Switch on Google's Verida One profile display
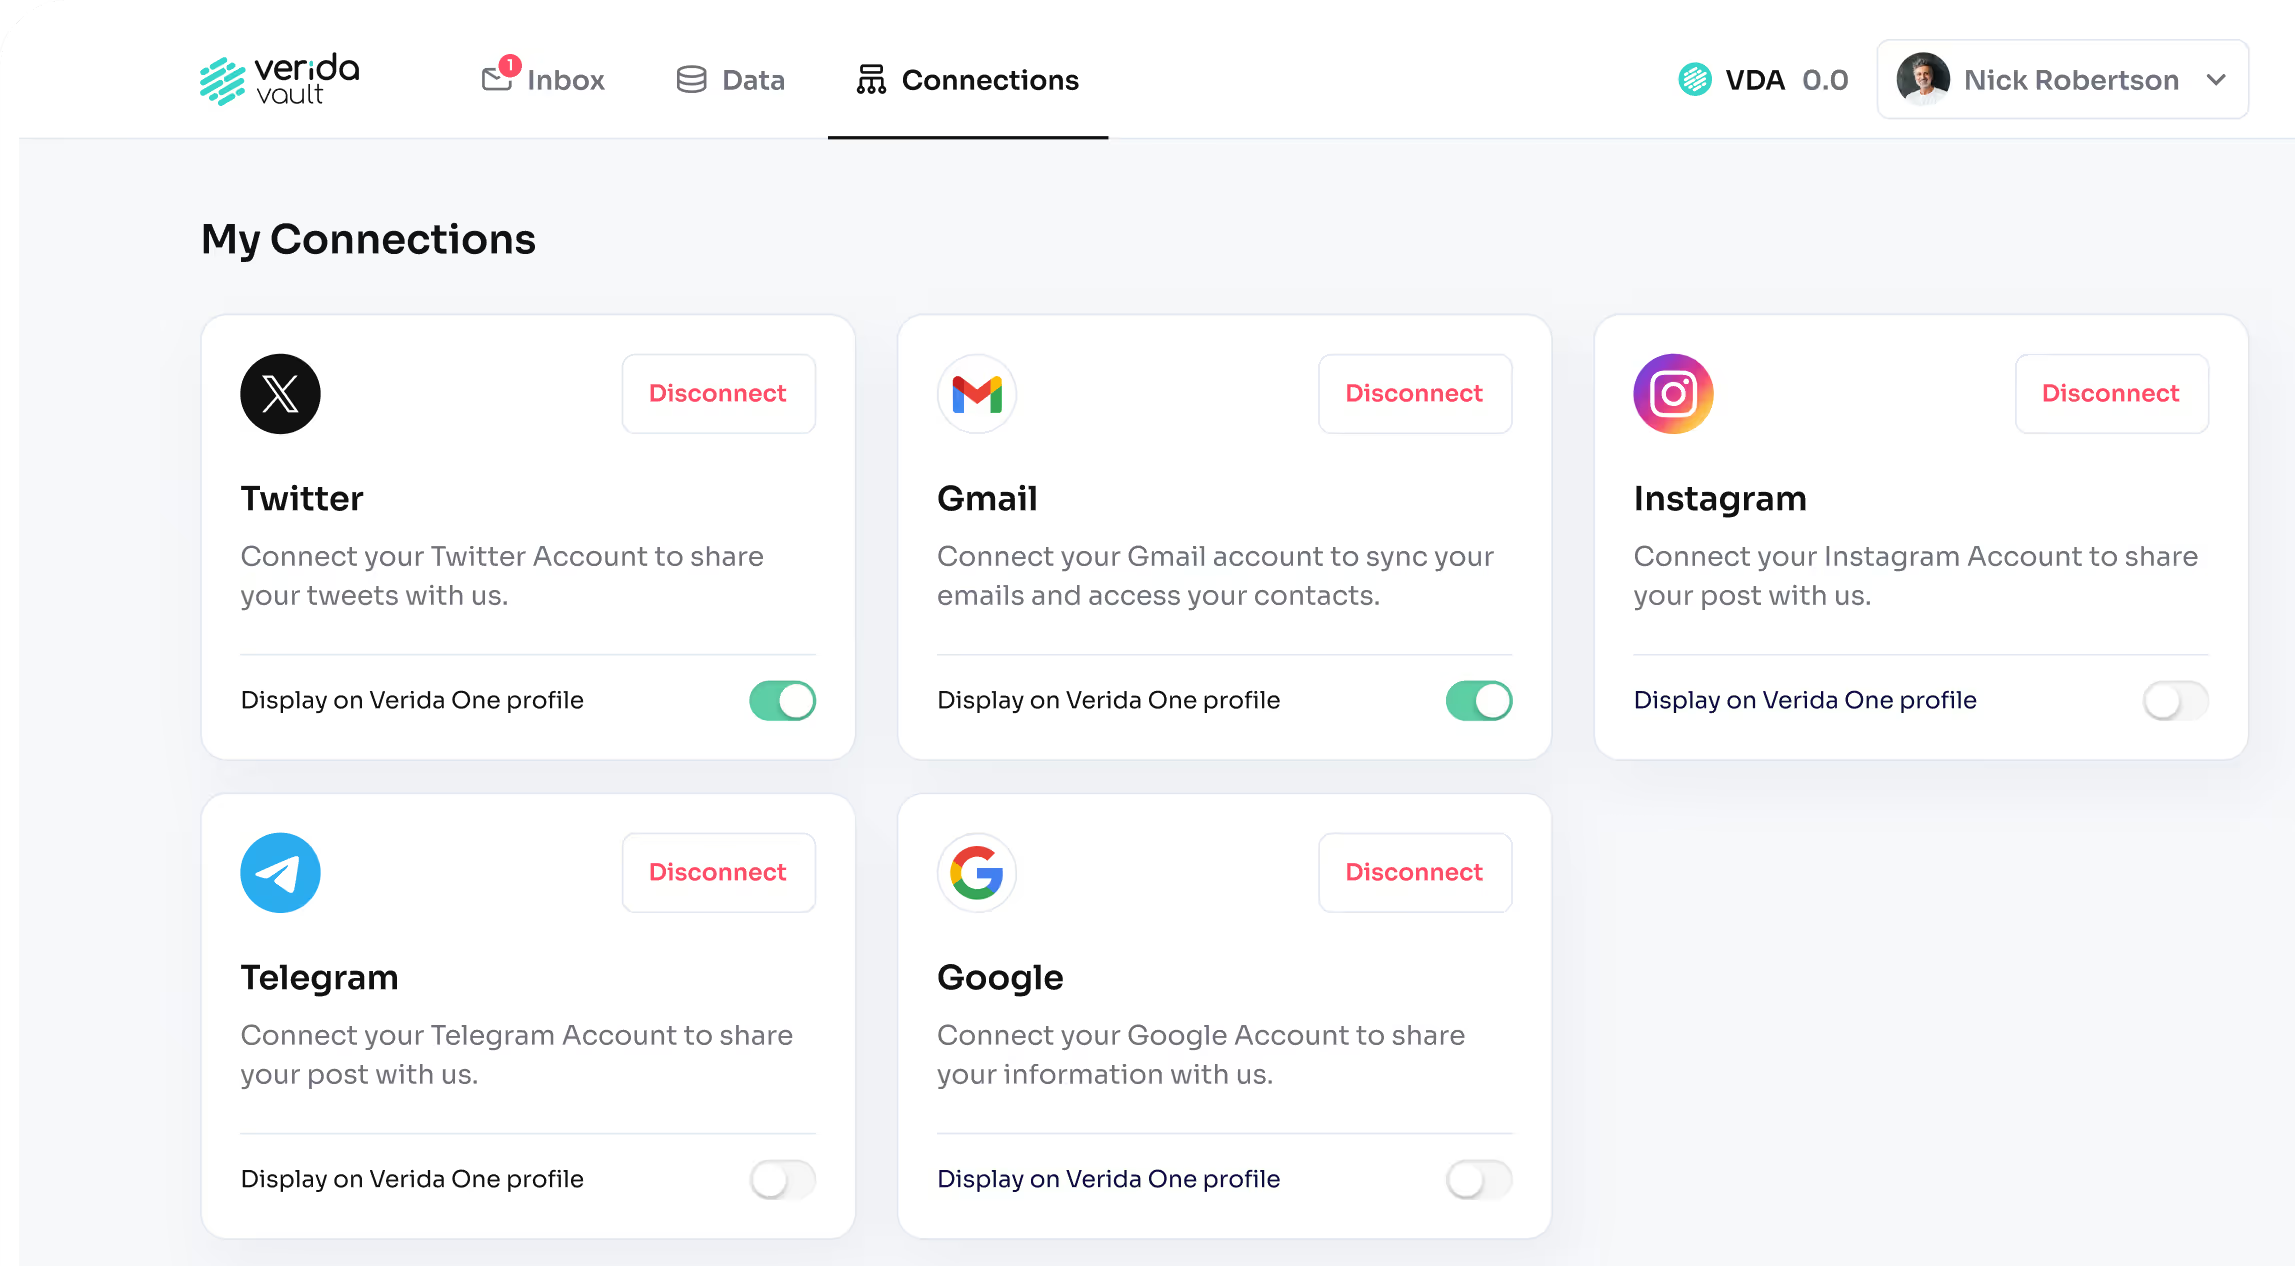2295x1266 pixels. (1478, 1180)
